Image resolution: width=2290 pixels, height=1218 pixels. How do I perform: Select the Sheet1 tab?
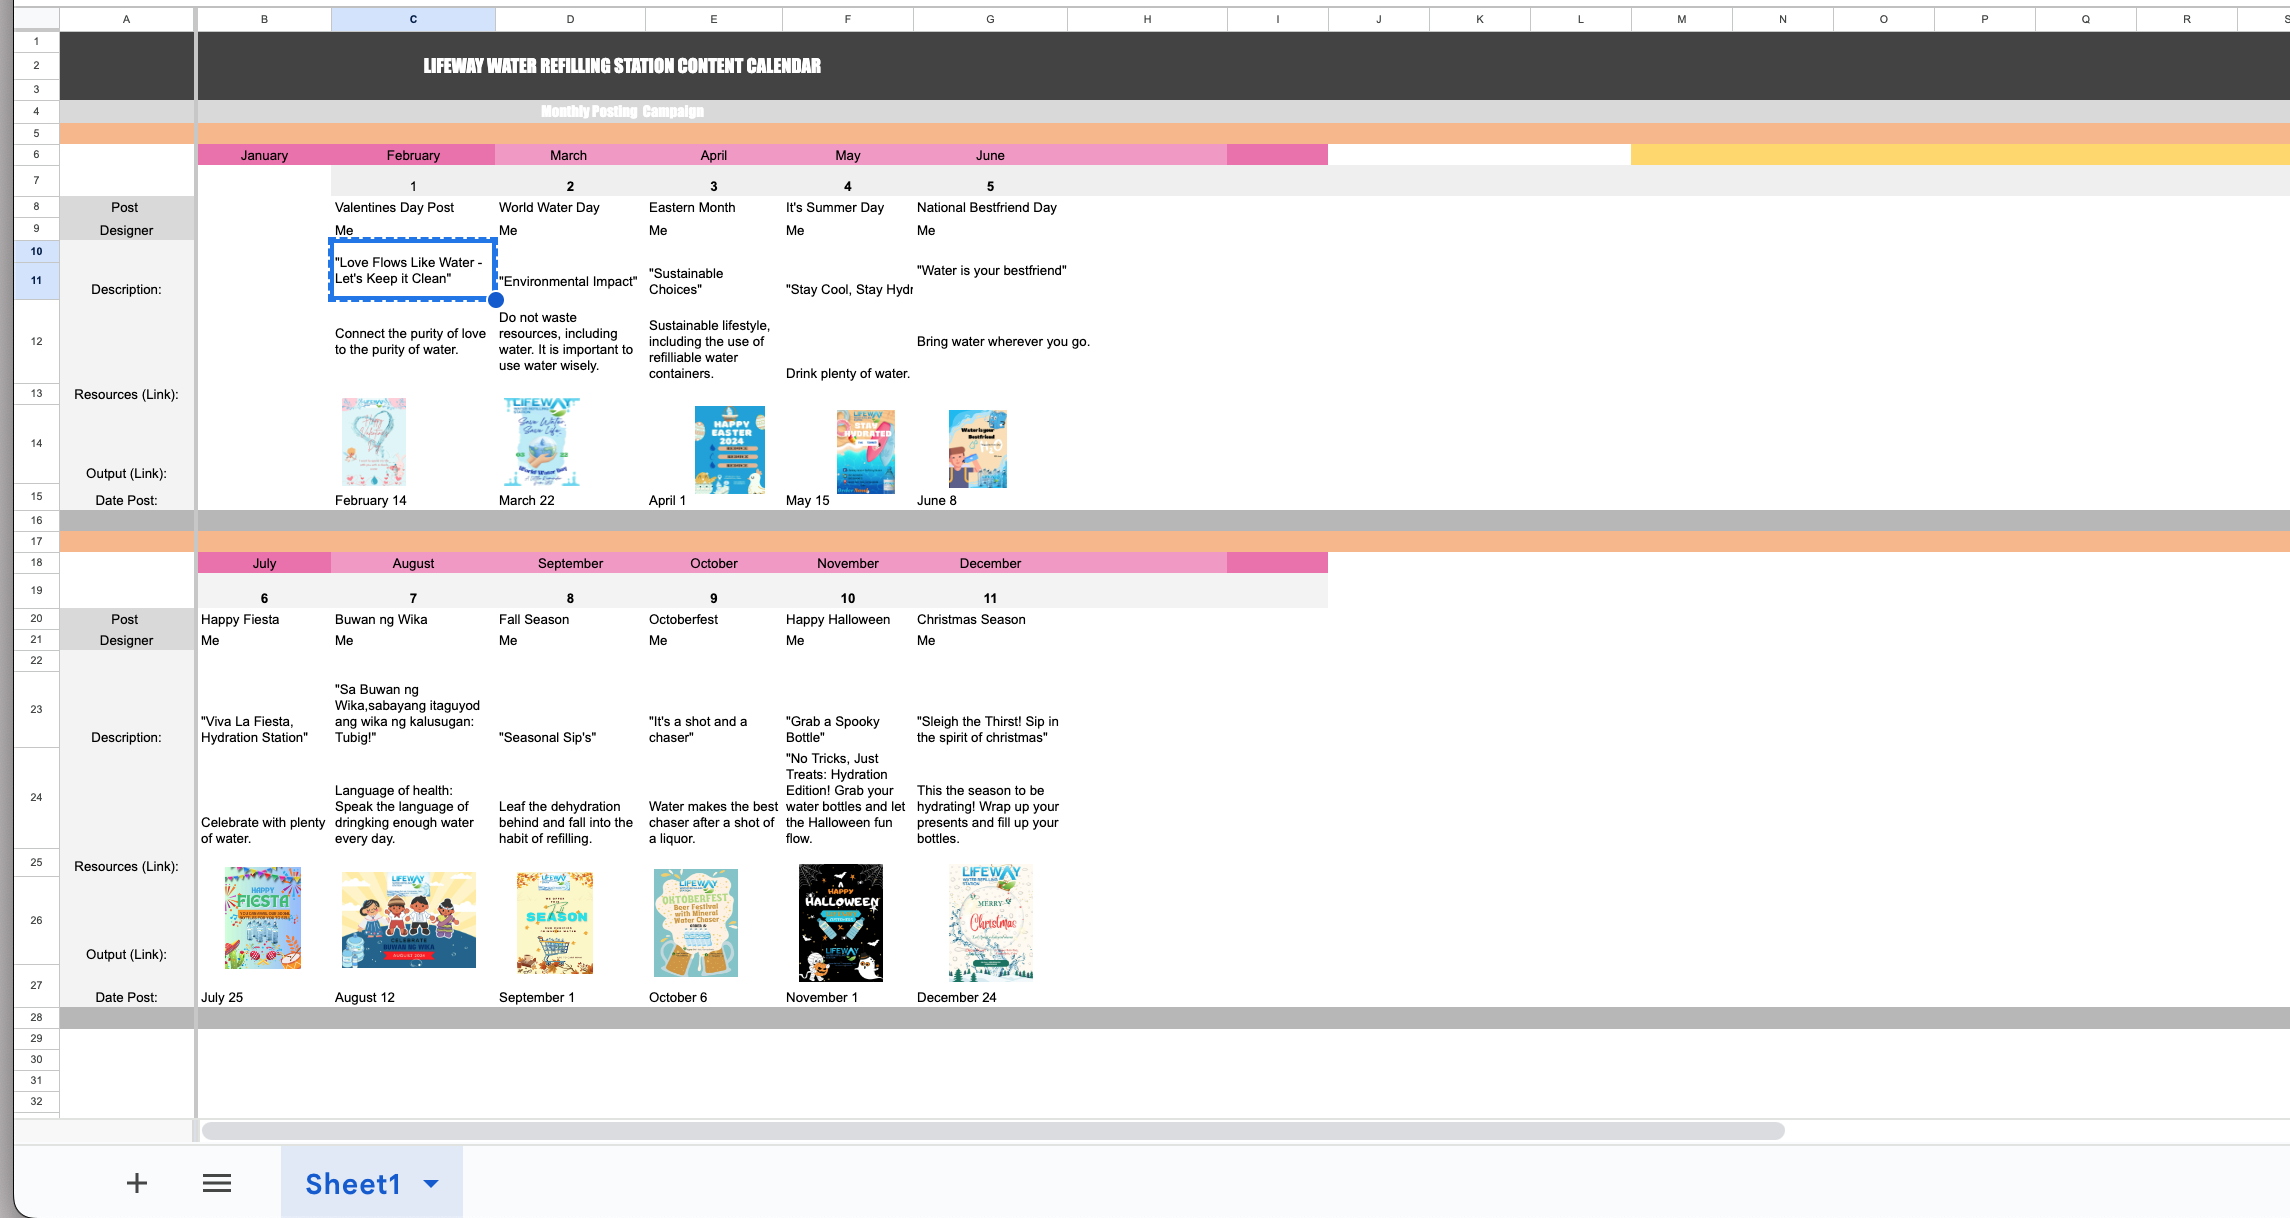tap(352, 1183)
